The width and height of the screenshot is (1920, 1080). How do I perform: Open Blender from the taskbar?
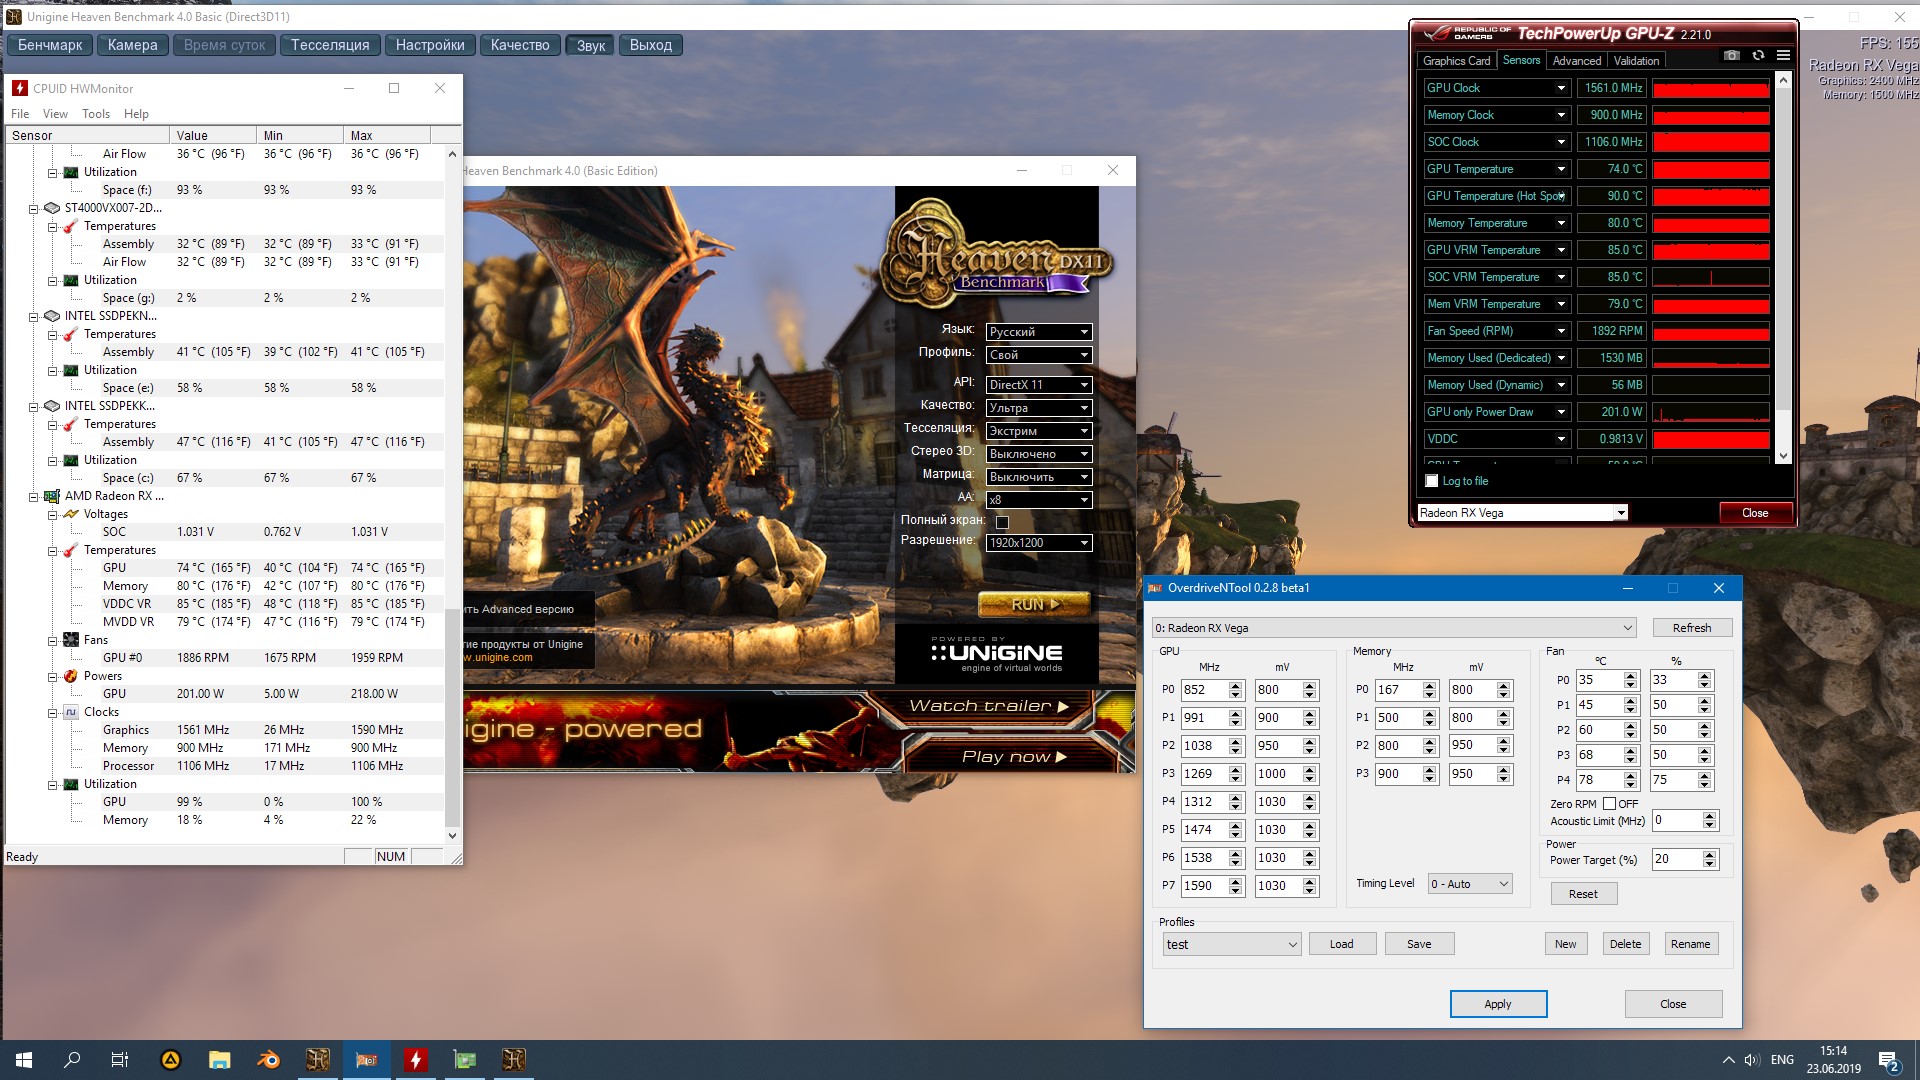coord(269,1060)
